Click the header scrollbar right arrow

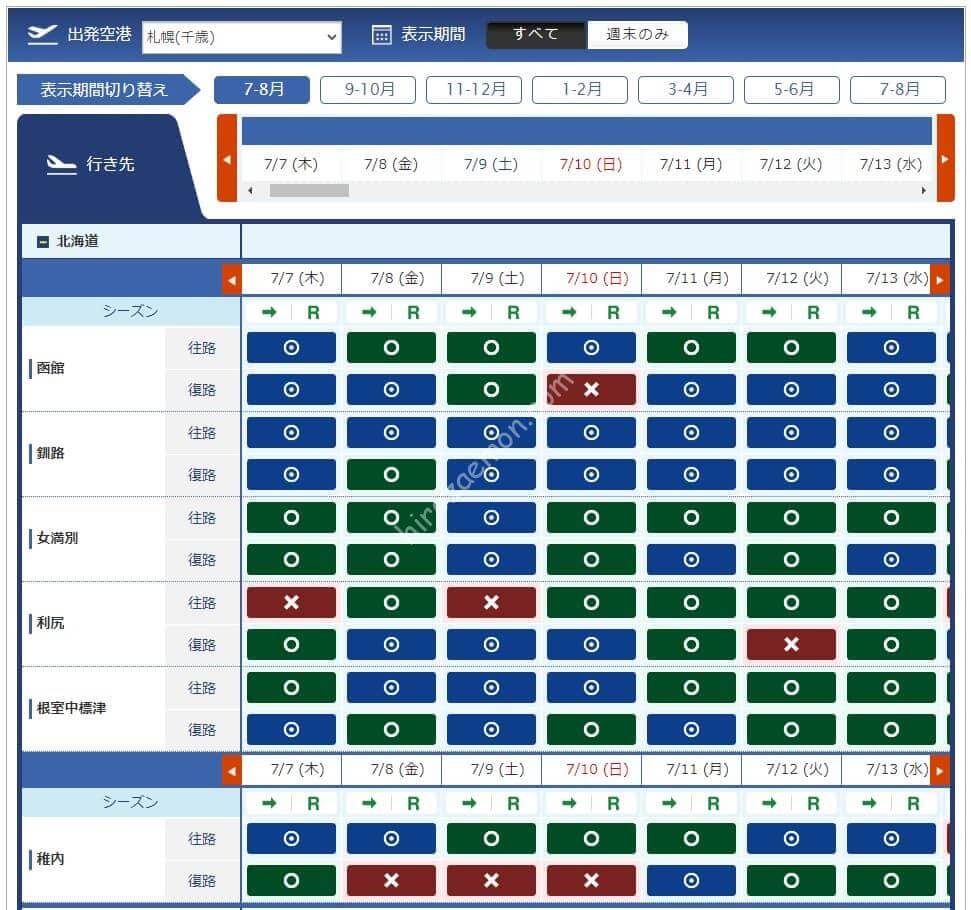pos(923,191)
